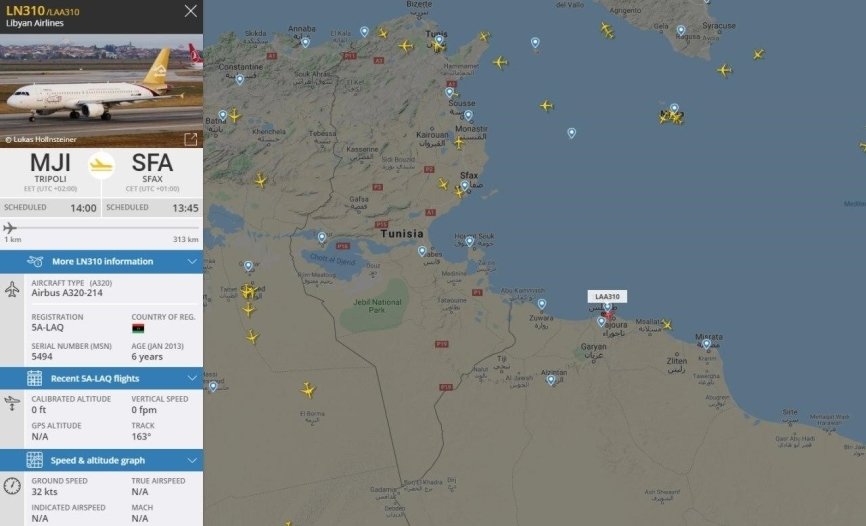Open aircraft photo in external link icon

tap(191, 139)
